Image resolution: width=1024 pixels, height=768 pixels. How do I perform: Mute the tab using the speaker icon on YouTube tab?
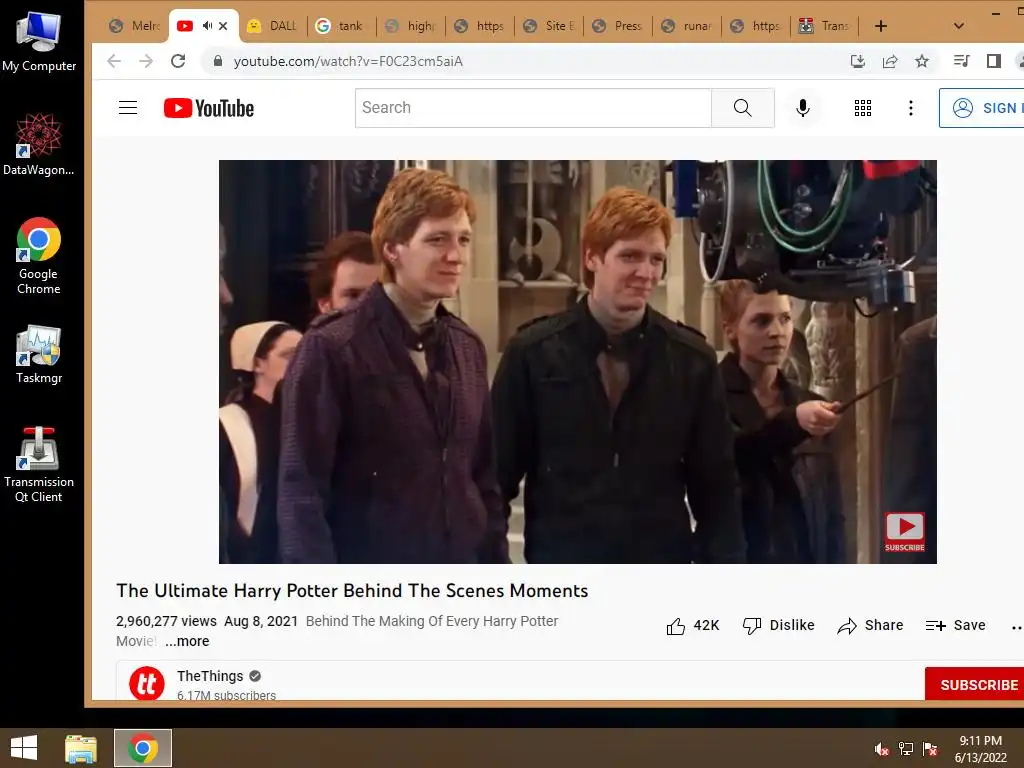207,25
